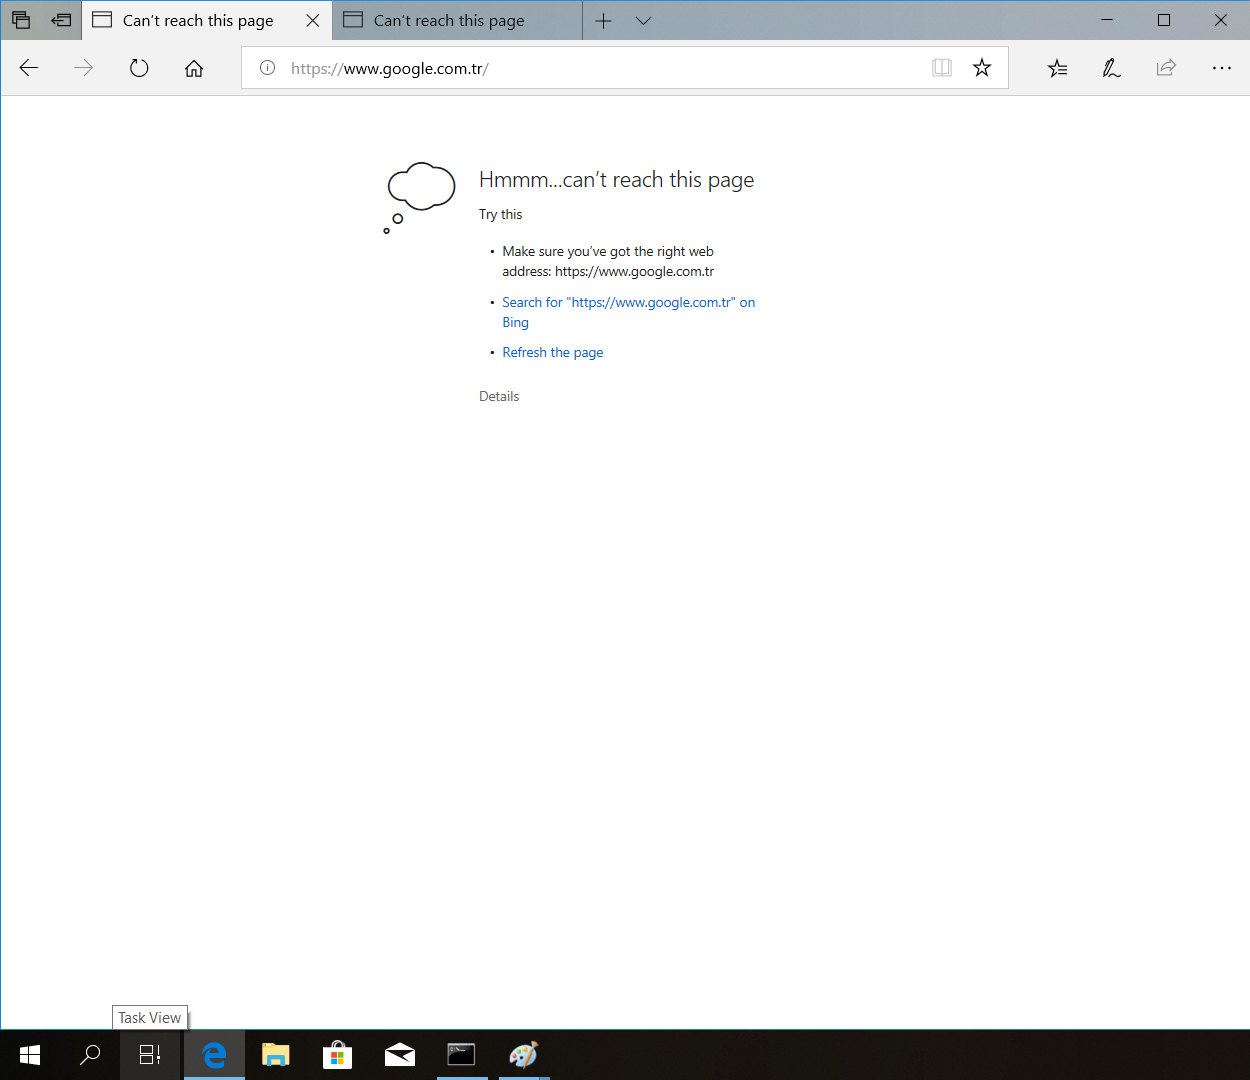Open the Windows Start menu

(30, 1055)
